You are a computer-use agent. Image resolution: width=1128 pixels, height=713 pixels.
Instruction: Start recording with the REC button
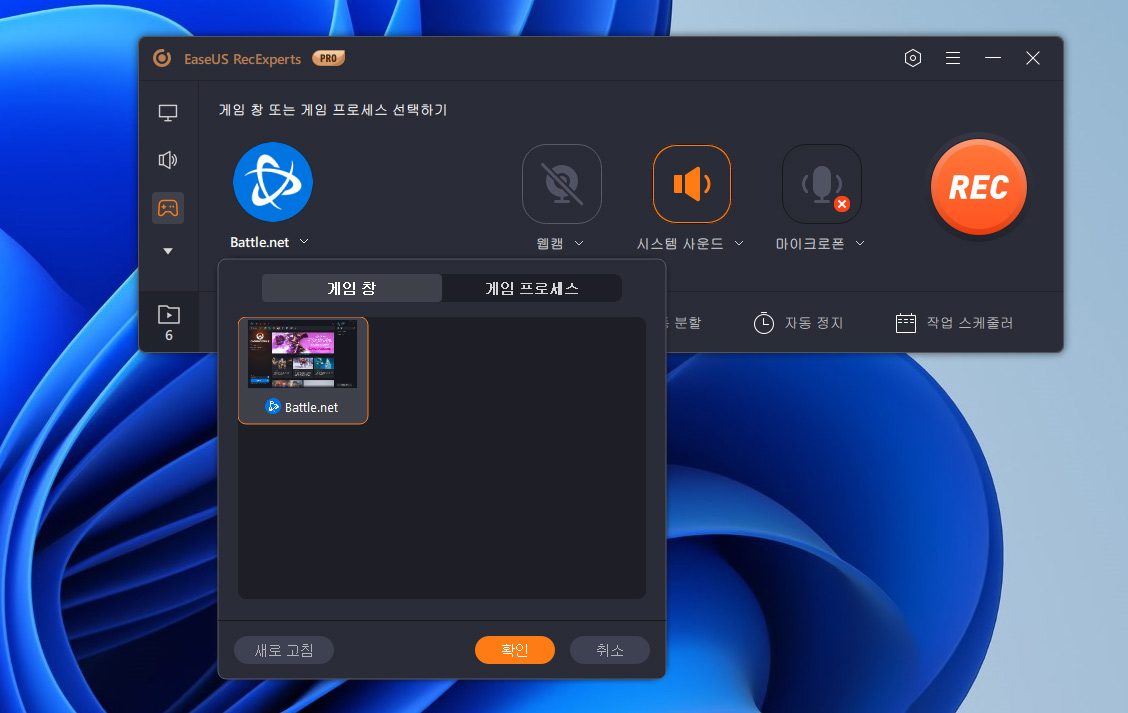coord(978,187)
